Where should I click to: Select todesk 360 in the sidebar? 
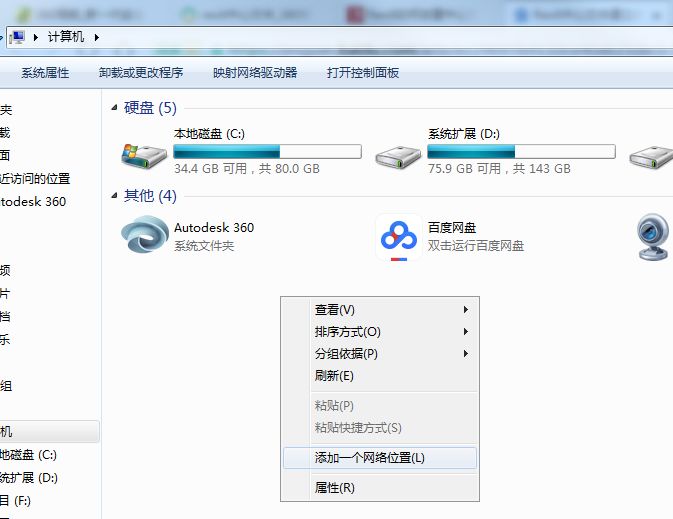33,202
